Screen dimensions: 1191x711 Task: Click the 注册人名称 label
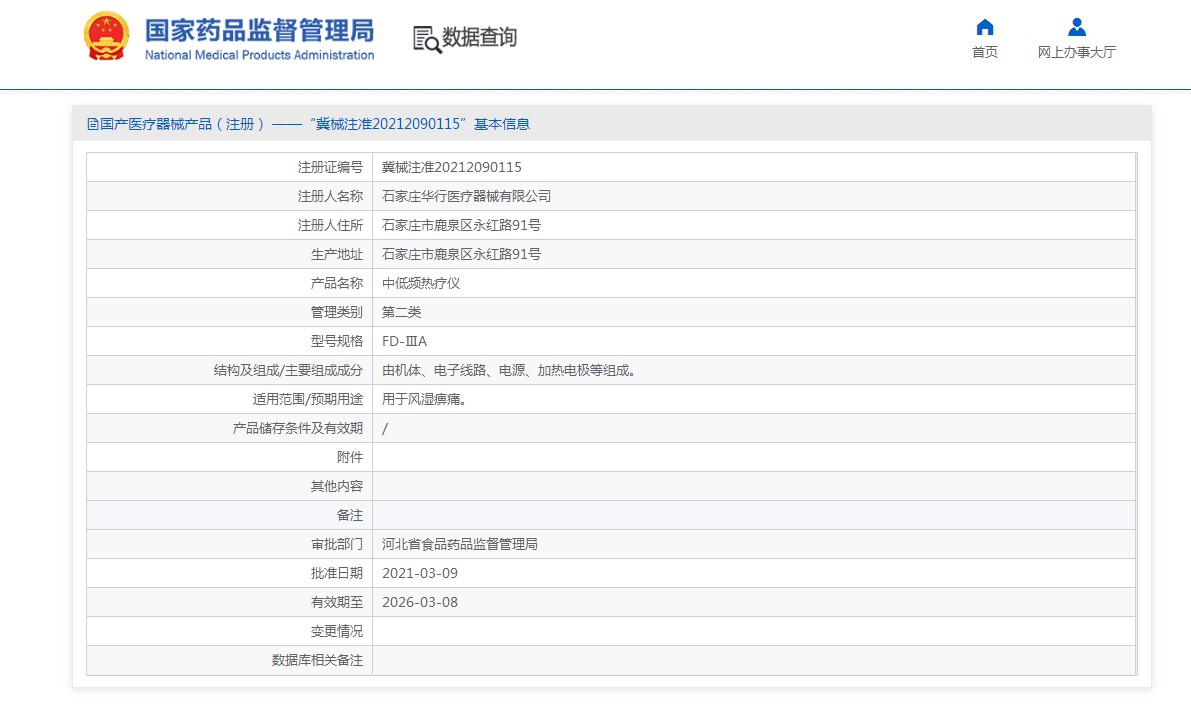click(x=330, y=196)
